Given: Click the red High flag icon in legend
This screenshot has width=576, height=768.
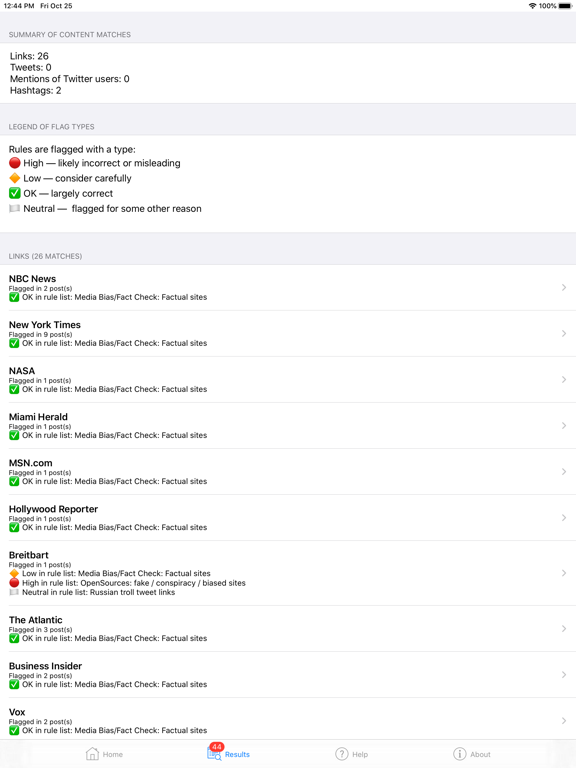Looking at the screenshot, I should pyautogui.click(x=14, y=163).
